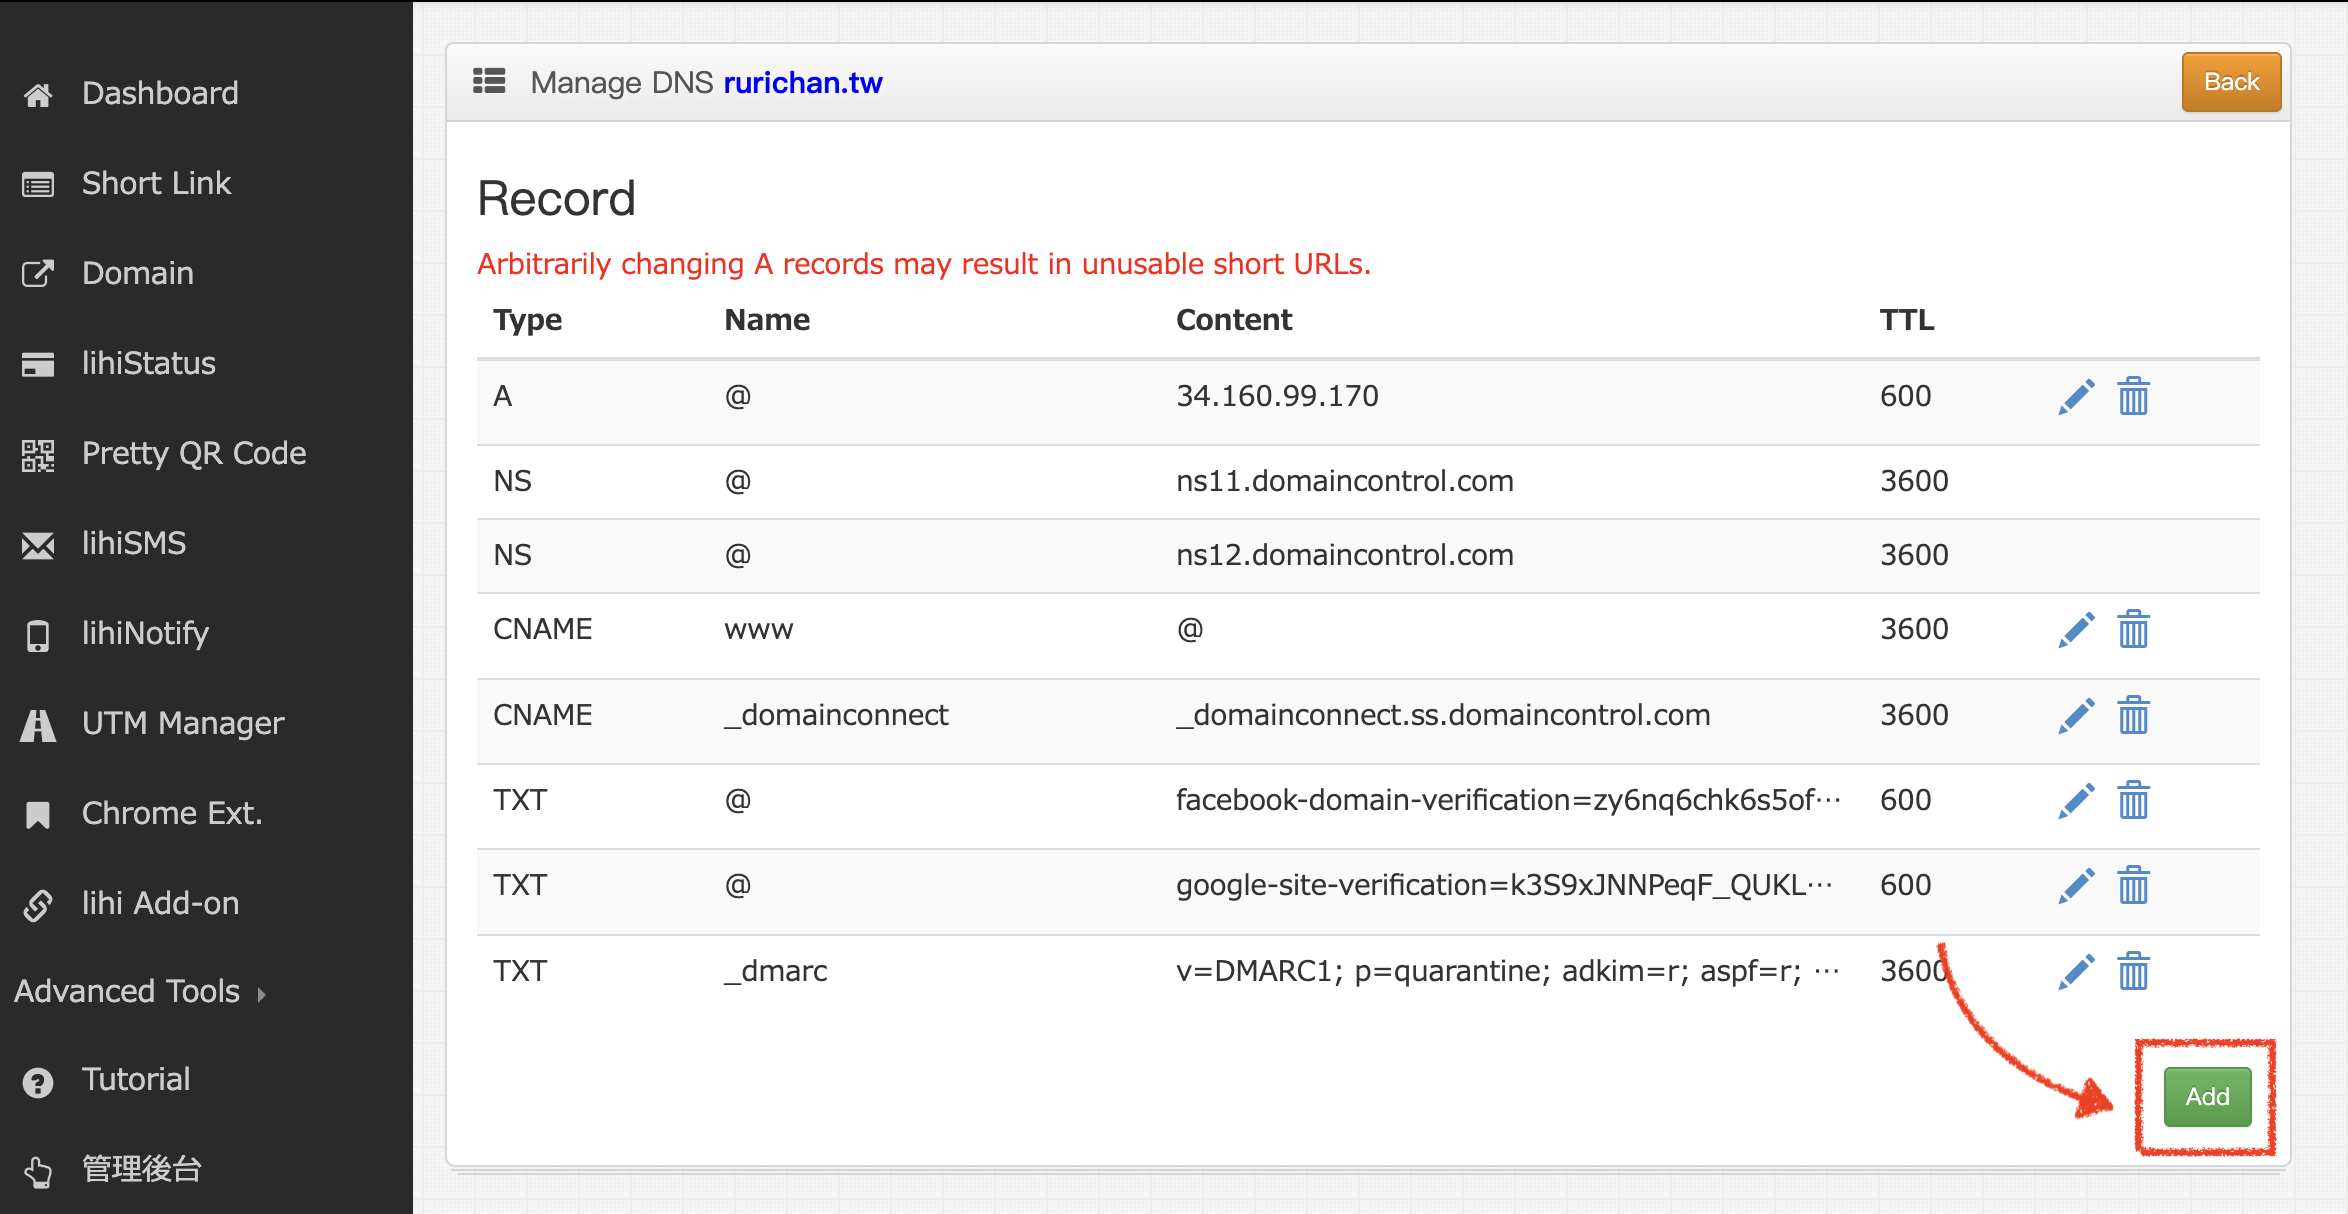Screen dimensions: 2348x1214
Task: Open the rurichan.tw domain link
Action: pyautogui.click(x=803, y=83)
